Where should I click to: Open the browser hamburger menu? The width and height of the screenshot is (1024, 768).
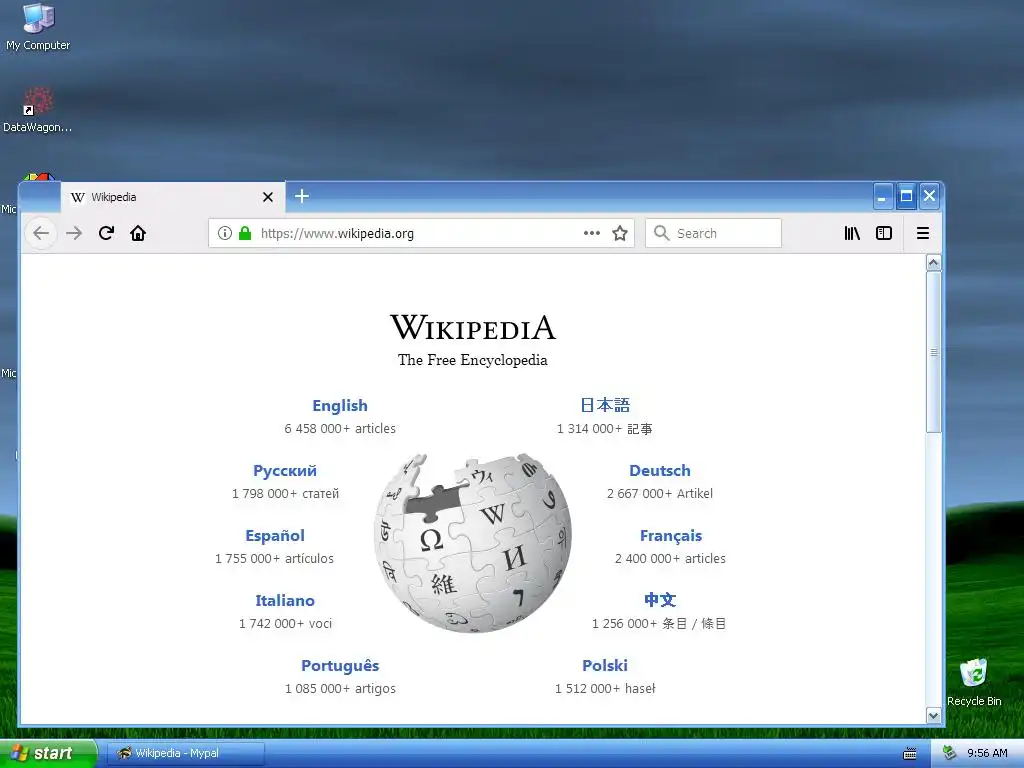923,233
